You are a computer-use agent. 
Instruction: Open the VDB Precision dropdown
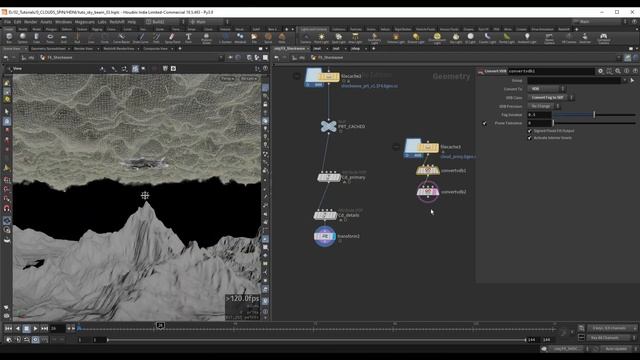pos(543,106)
